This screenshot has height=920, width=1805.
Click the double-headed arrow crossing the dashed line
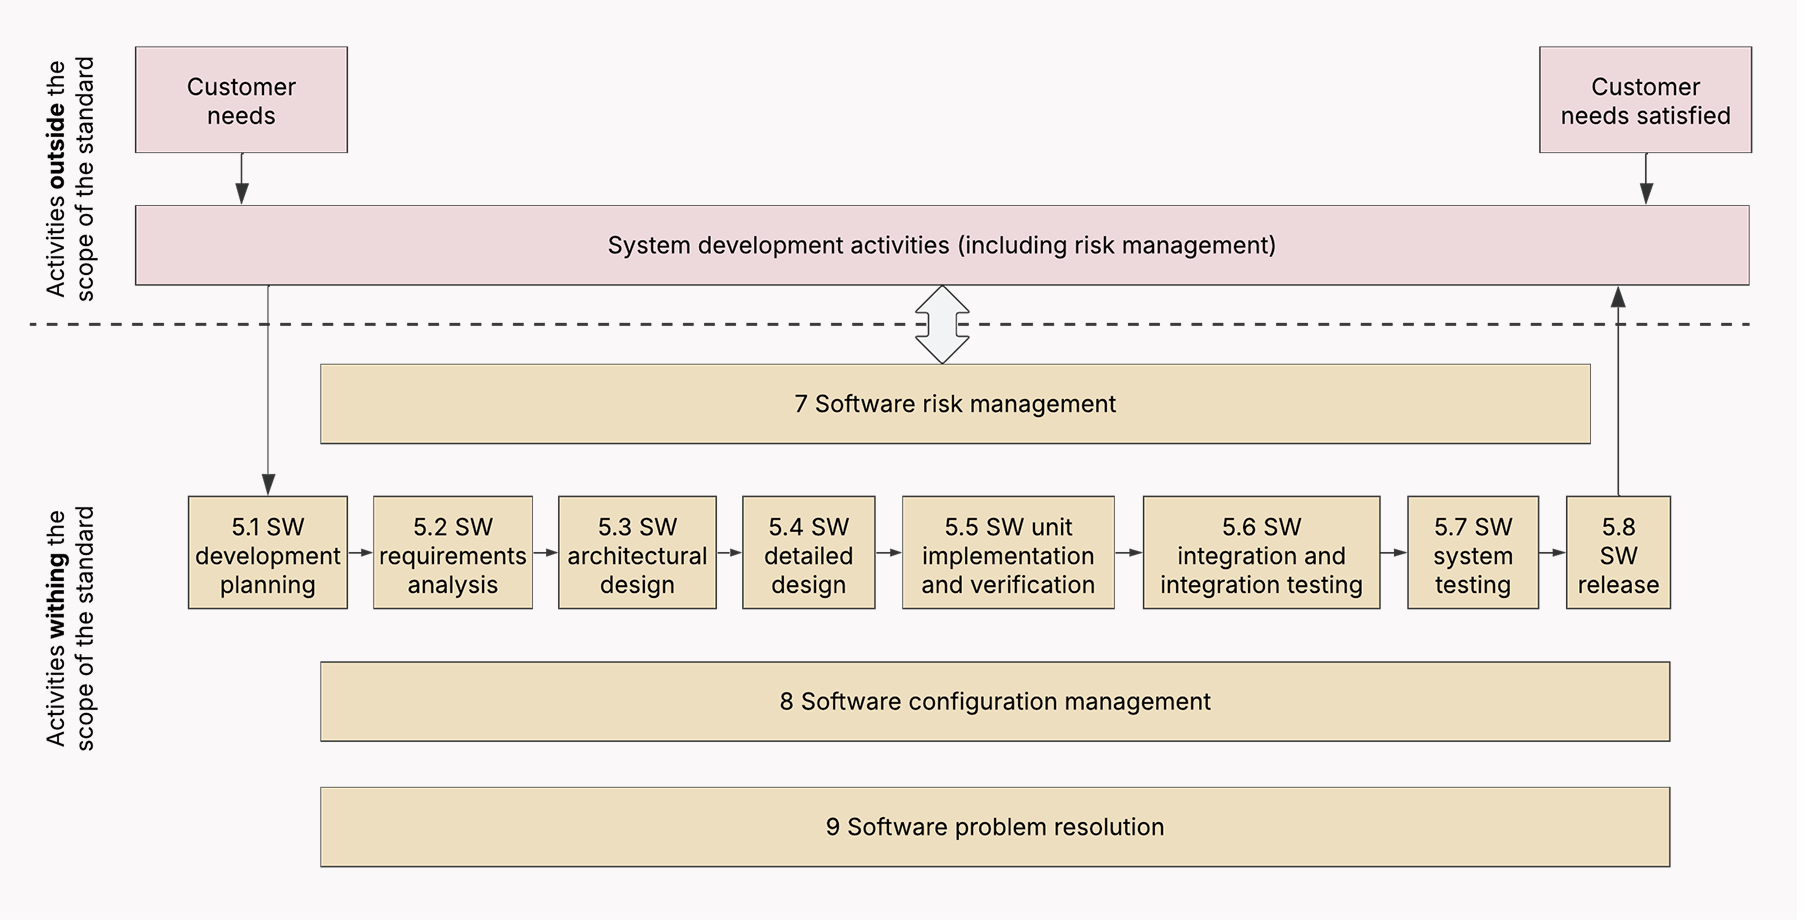[x=942, y=324]
